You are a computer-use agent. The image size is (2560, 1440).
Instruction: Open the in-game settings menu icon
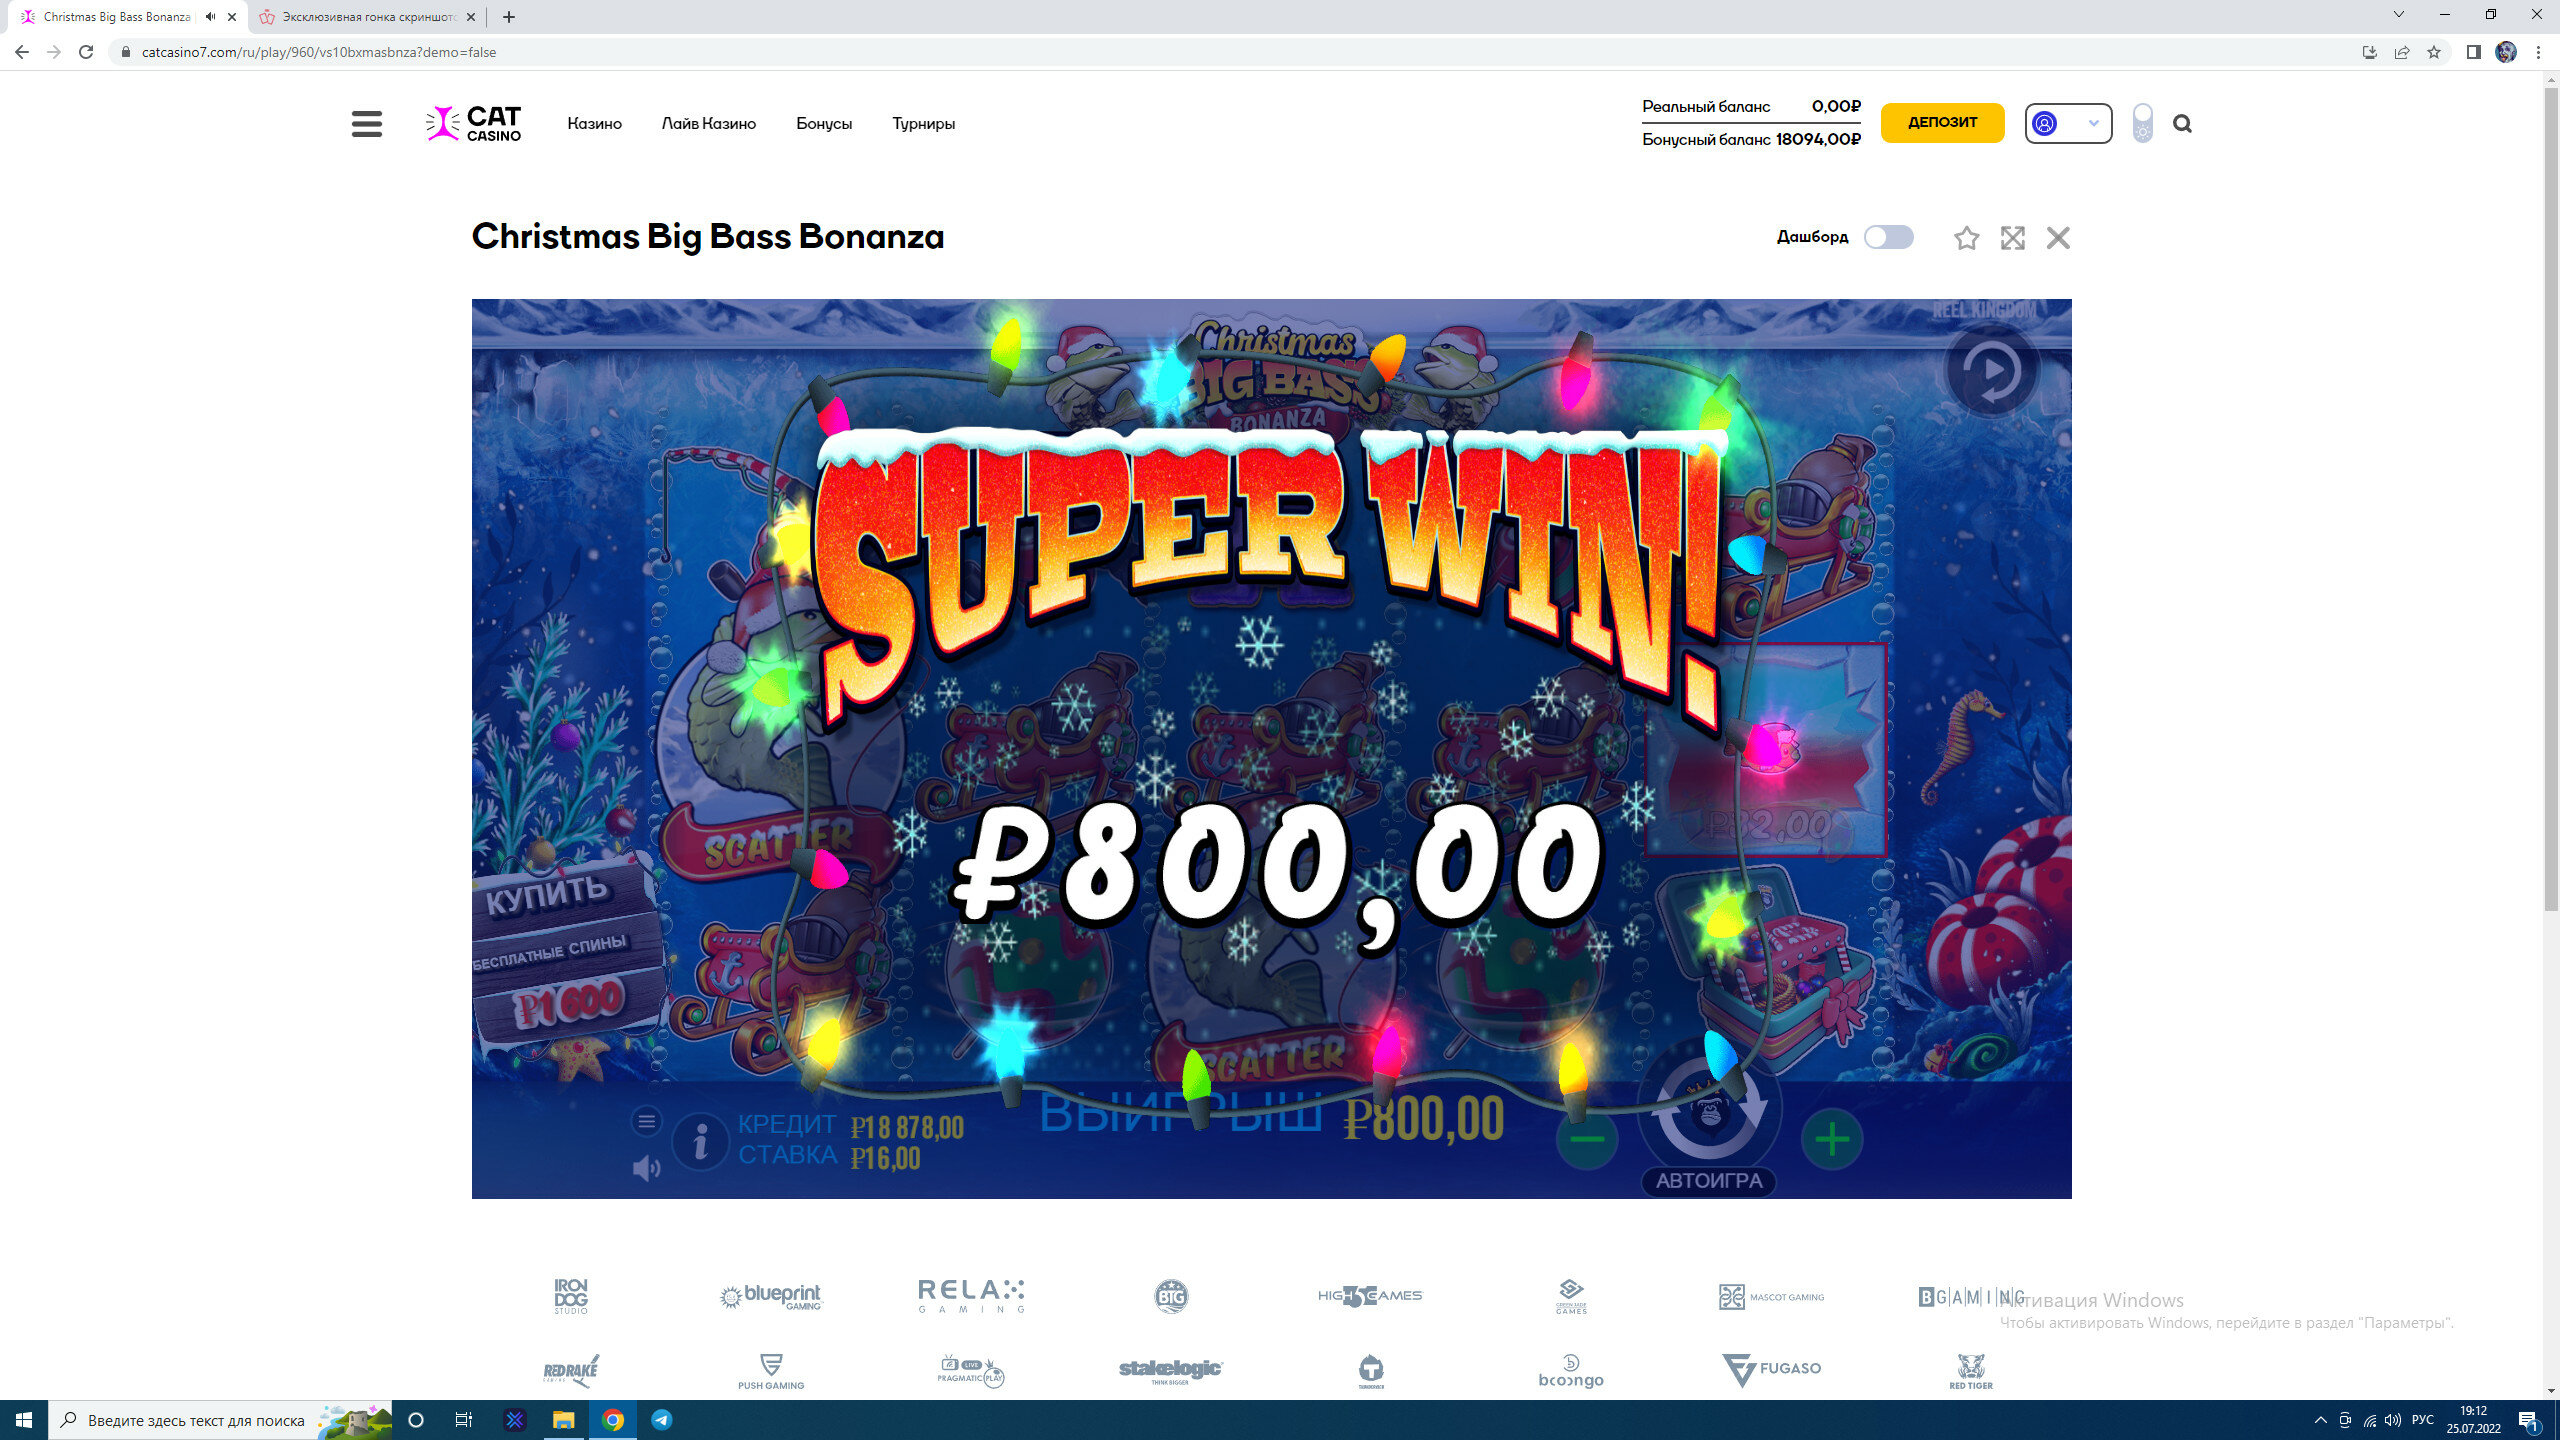[646, 1121]
